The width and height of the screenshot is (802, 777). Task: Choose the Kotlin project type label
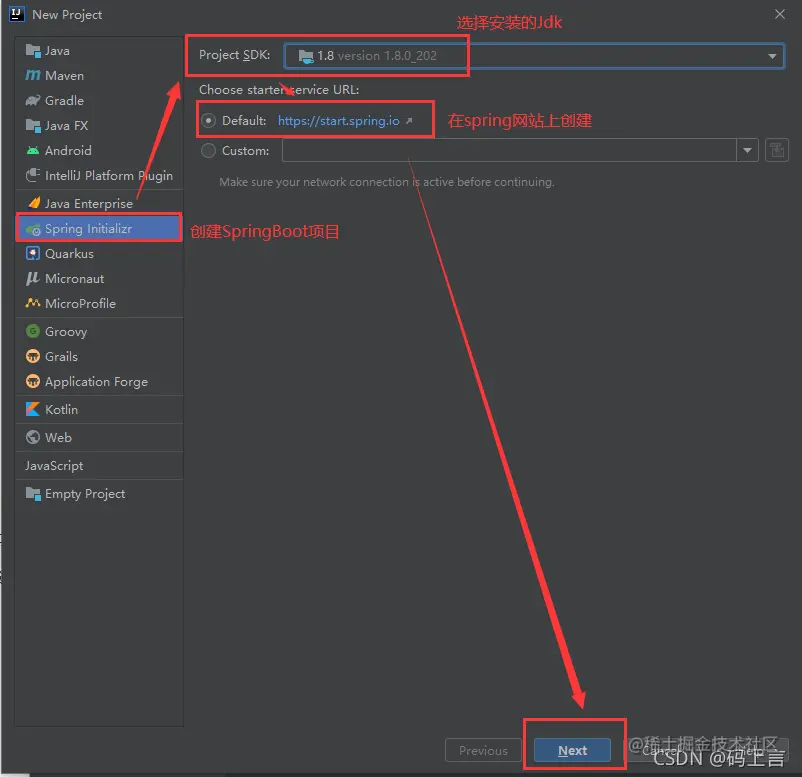[61, 410]
